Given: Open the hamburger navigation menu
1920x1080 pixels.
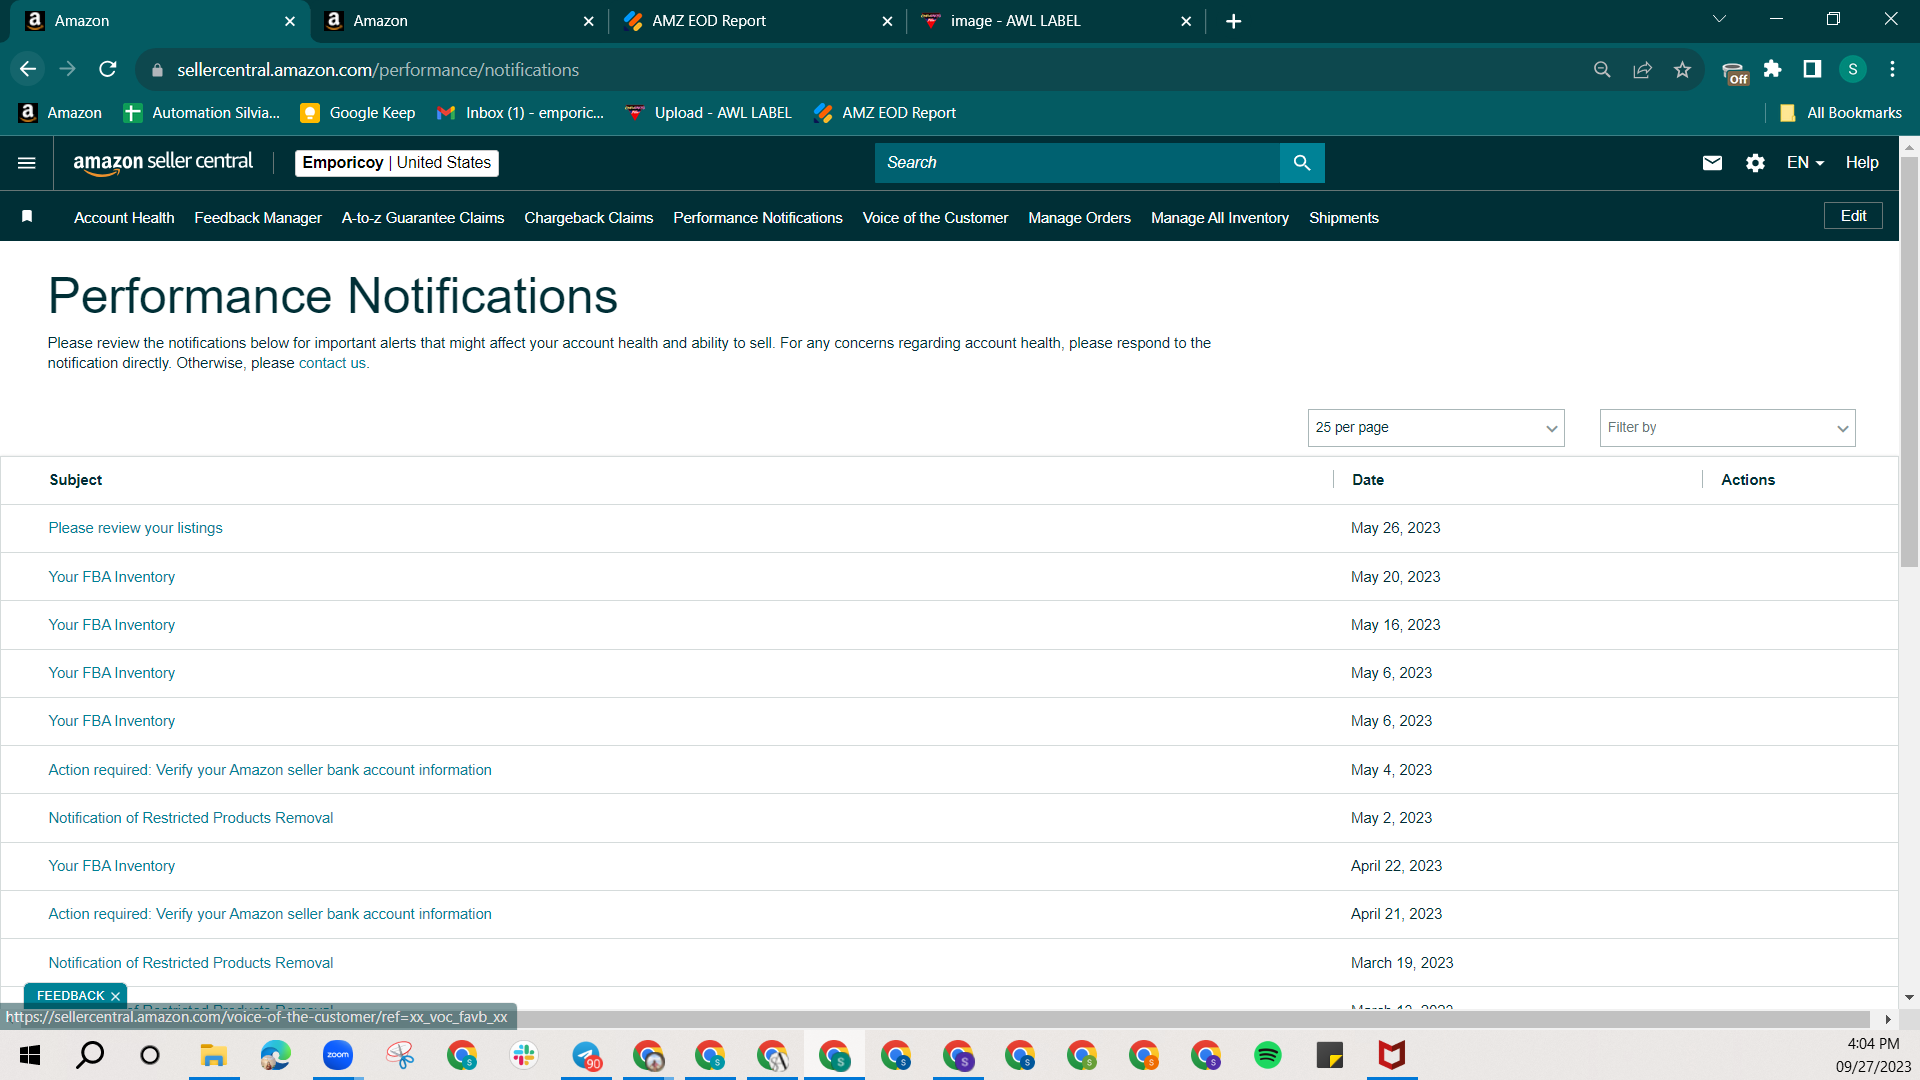Looking at the screenshot, I should tap(27, 163).
